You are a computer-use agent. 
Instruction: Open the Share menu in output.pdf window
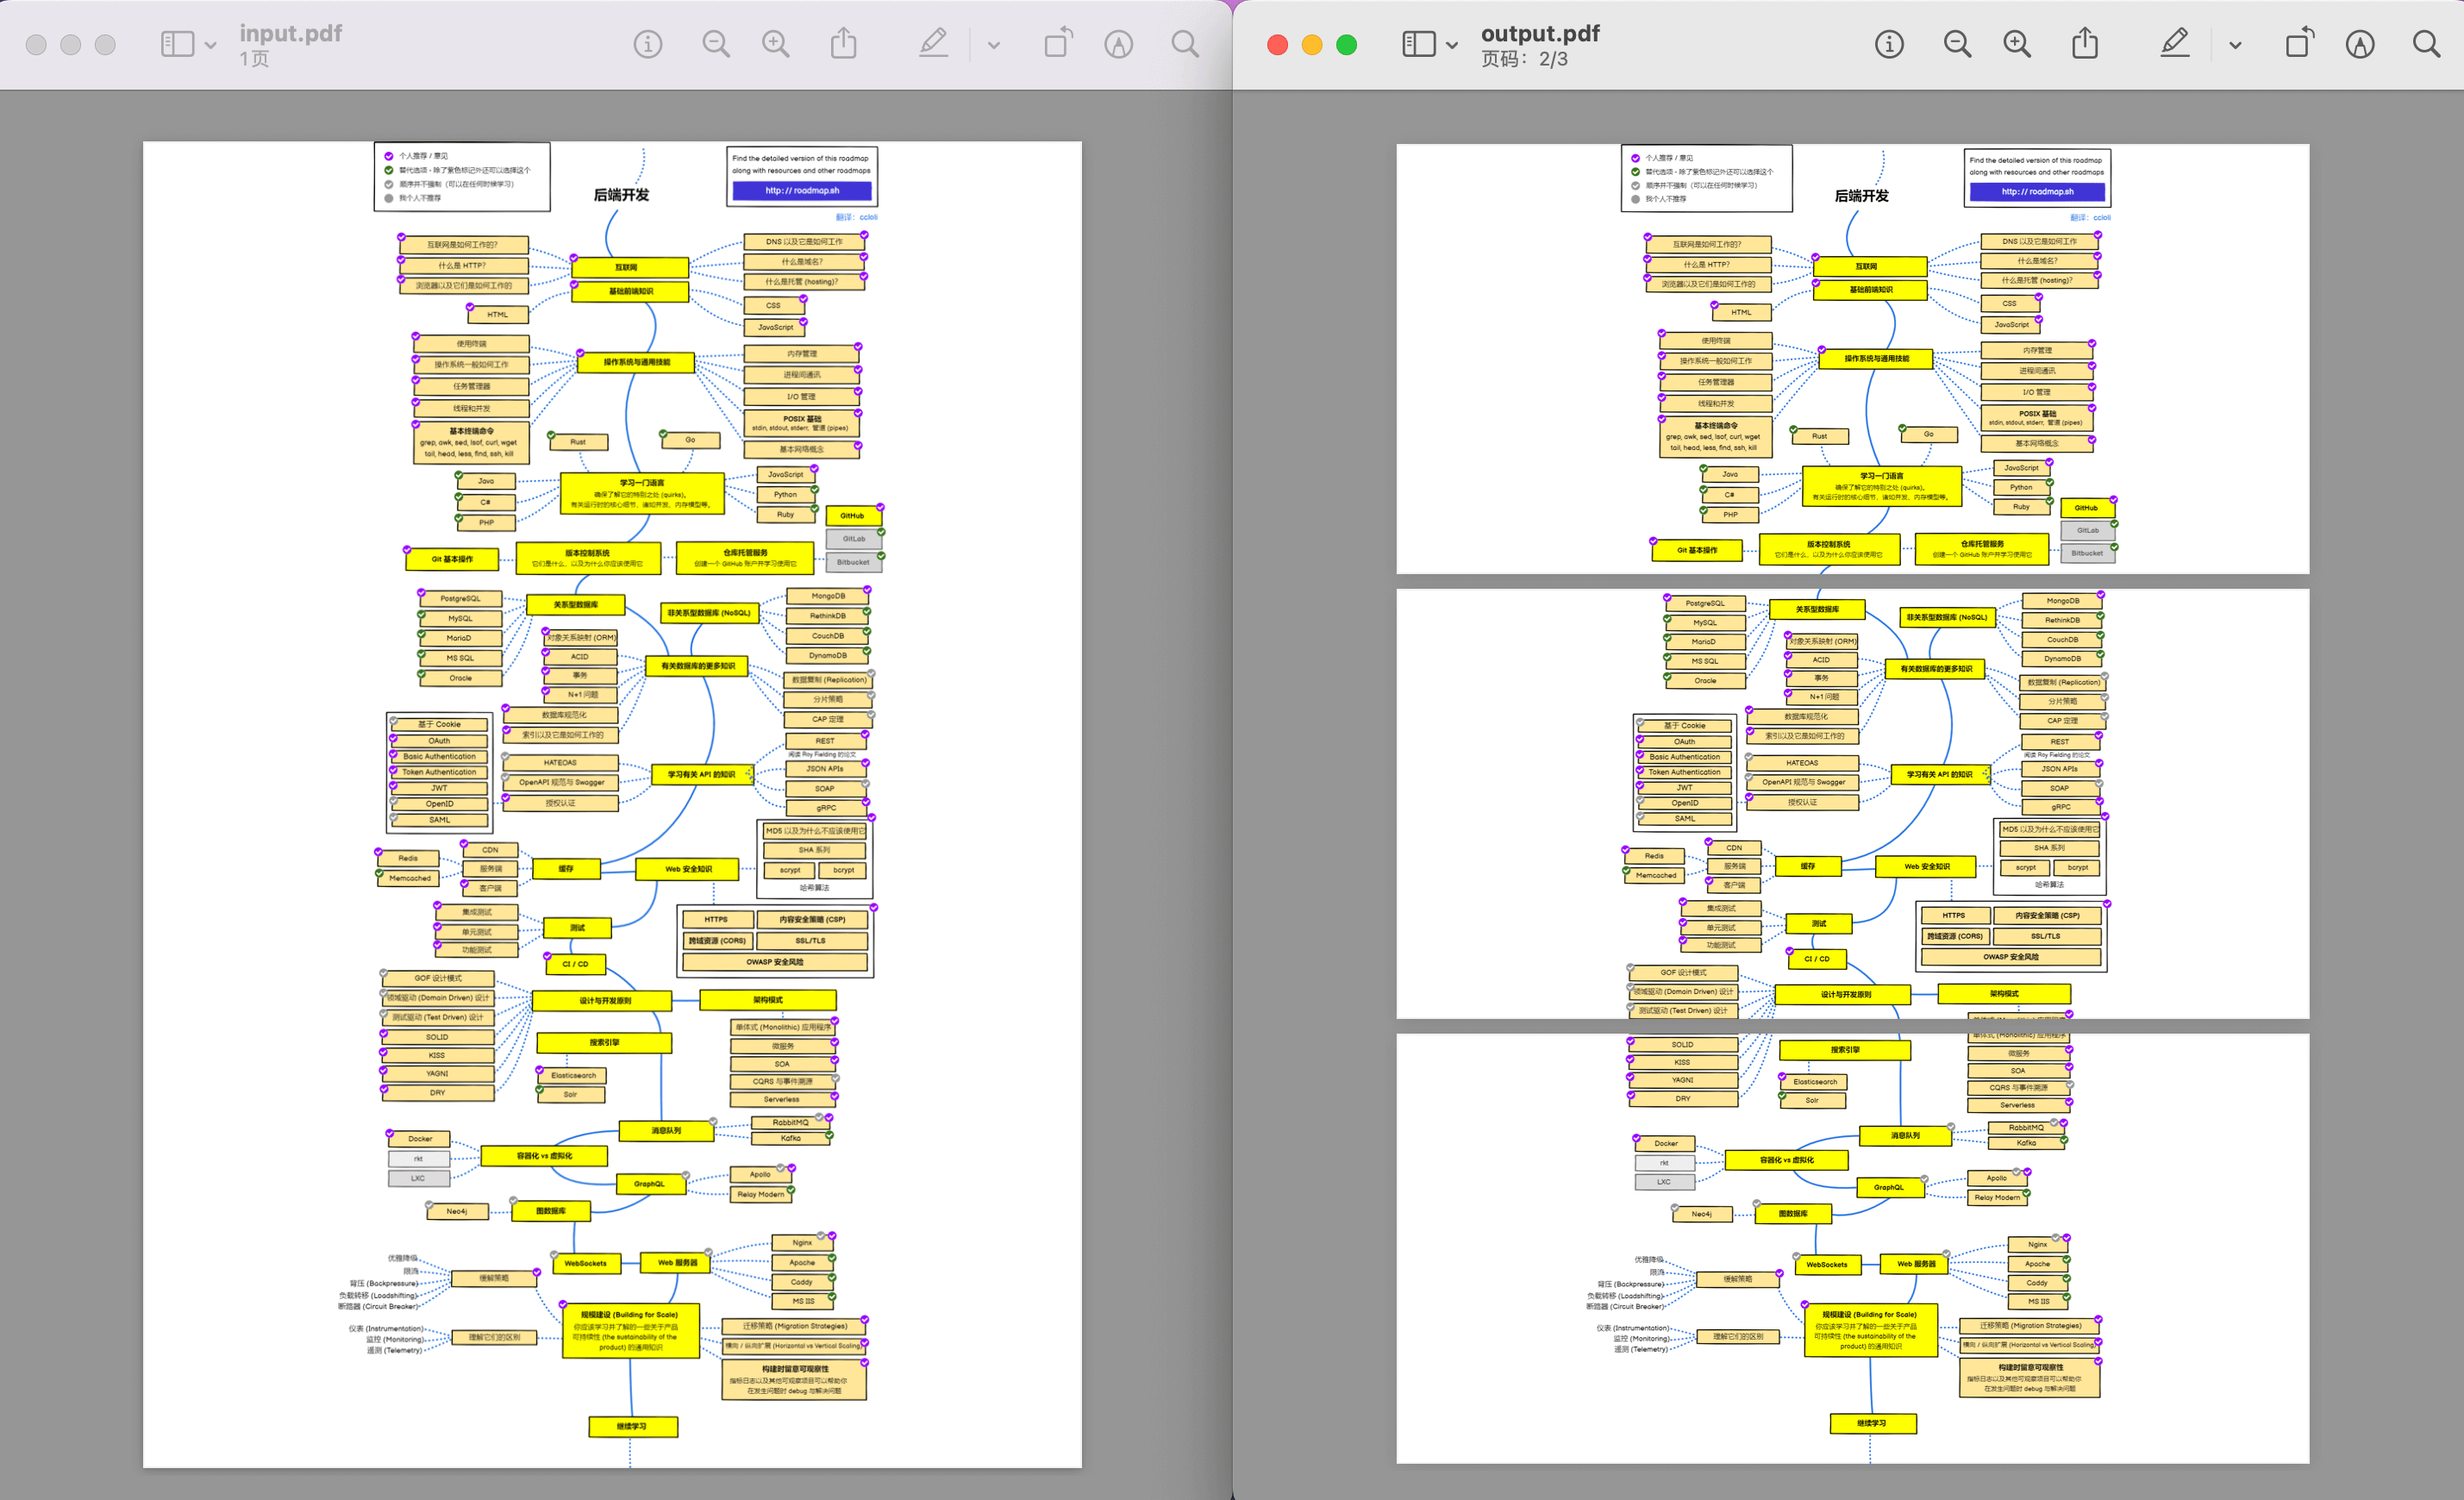2085,44
